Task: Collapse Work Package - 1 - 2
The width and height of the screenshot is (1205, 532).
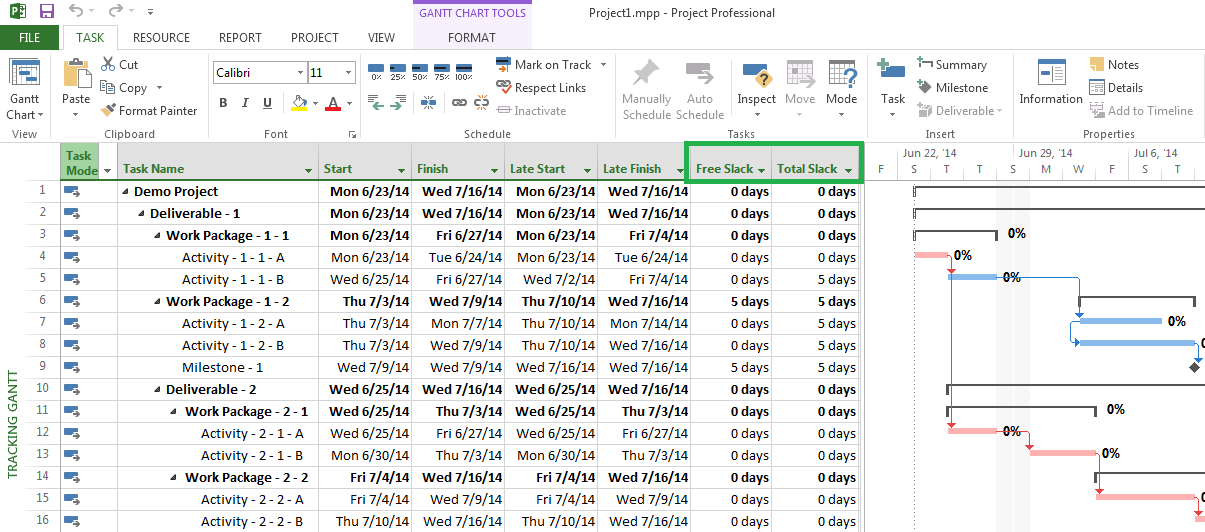Action: 158,302
